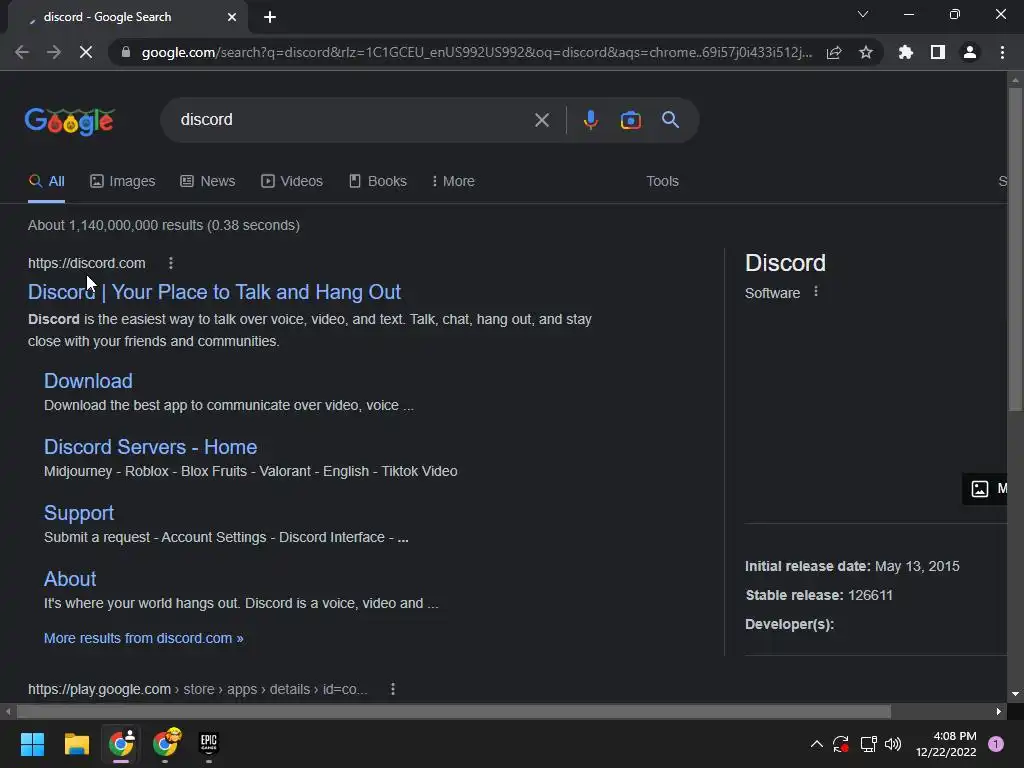Close the discord Google Search tab

click(232, 17)
